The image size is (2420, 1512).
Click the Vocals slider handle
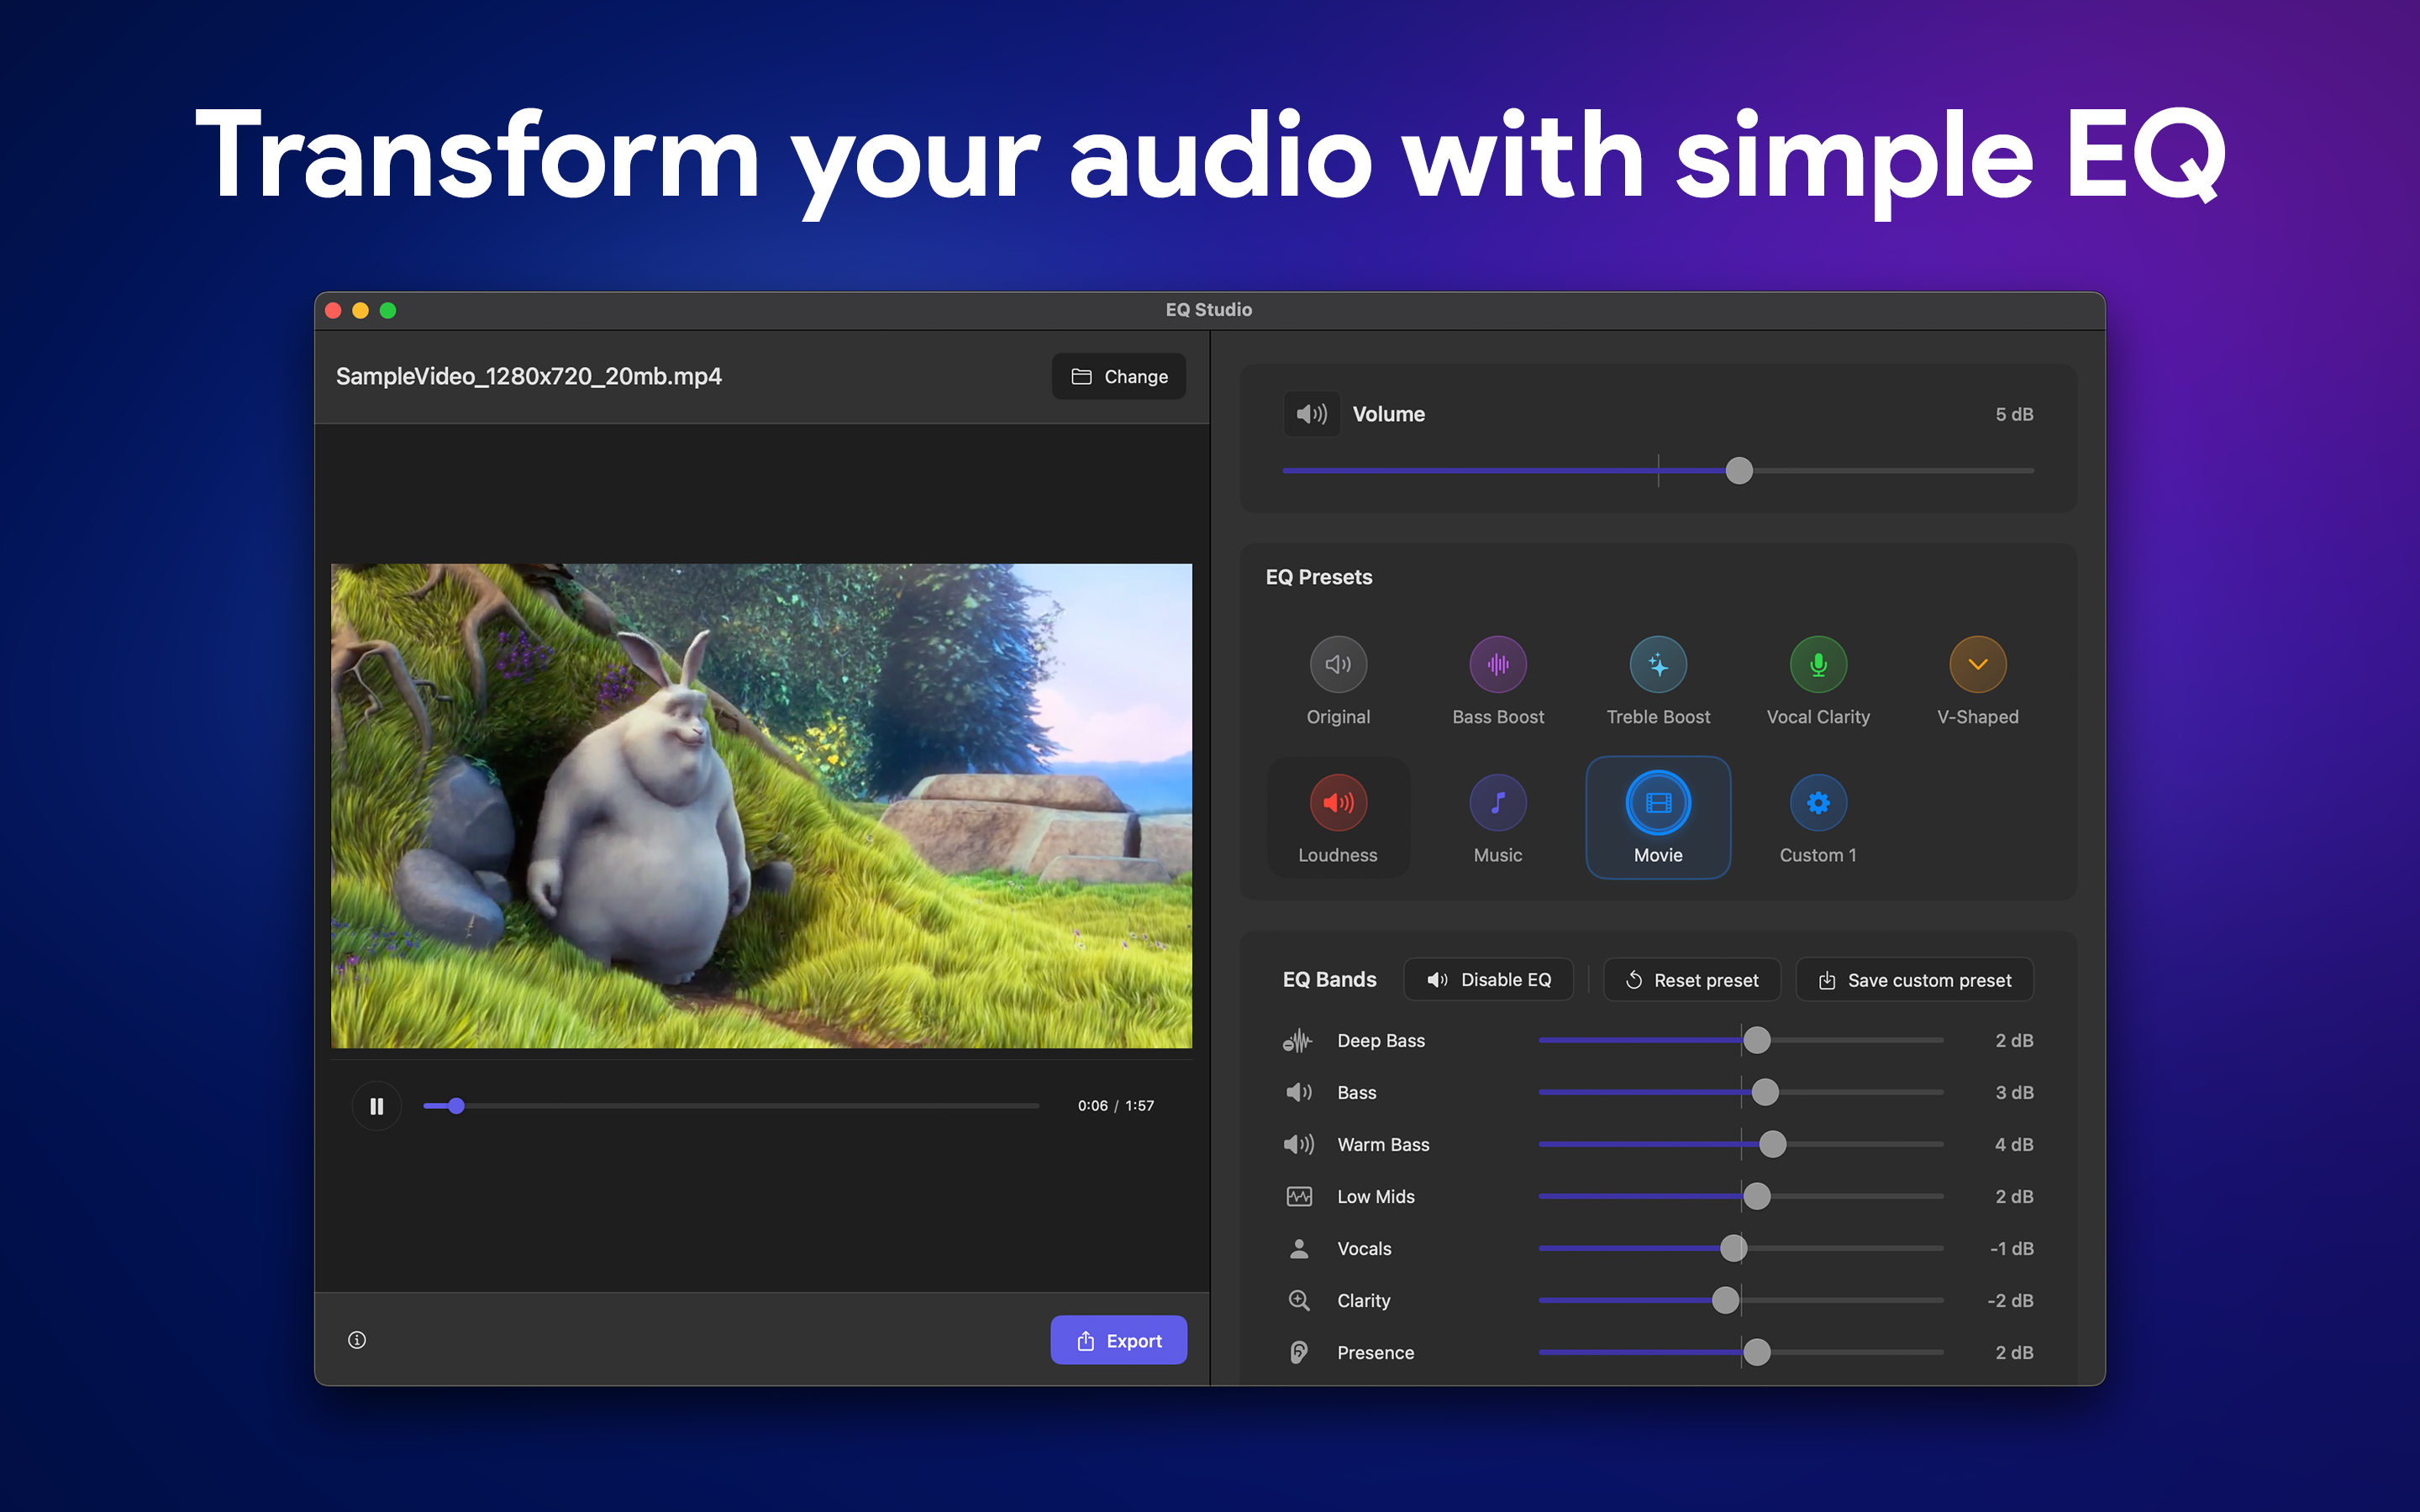click(1734, 1248)
